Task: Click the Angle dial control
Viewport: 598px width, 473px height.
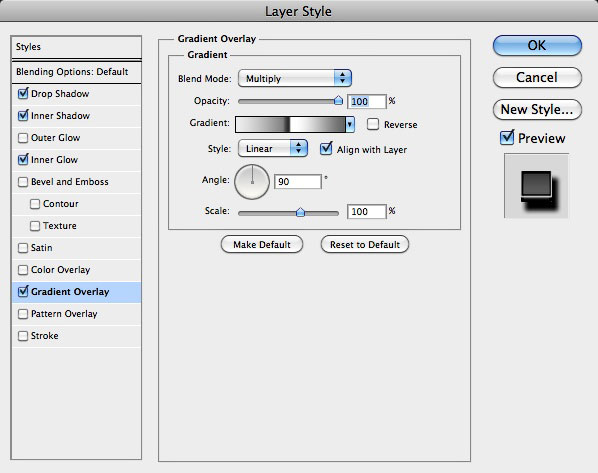Action: pos(252,182)
